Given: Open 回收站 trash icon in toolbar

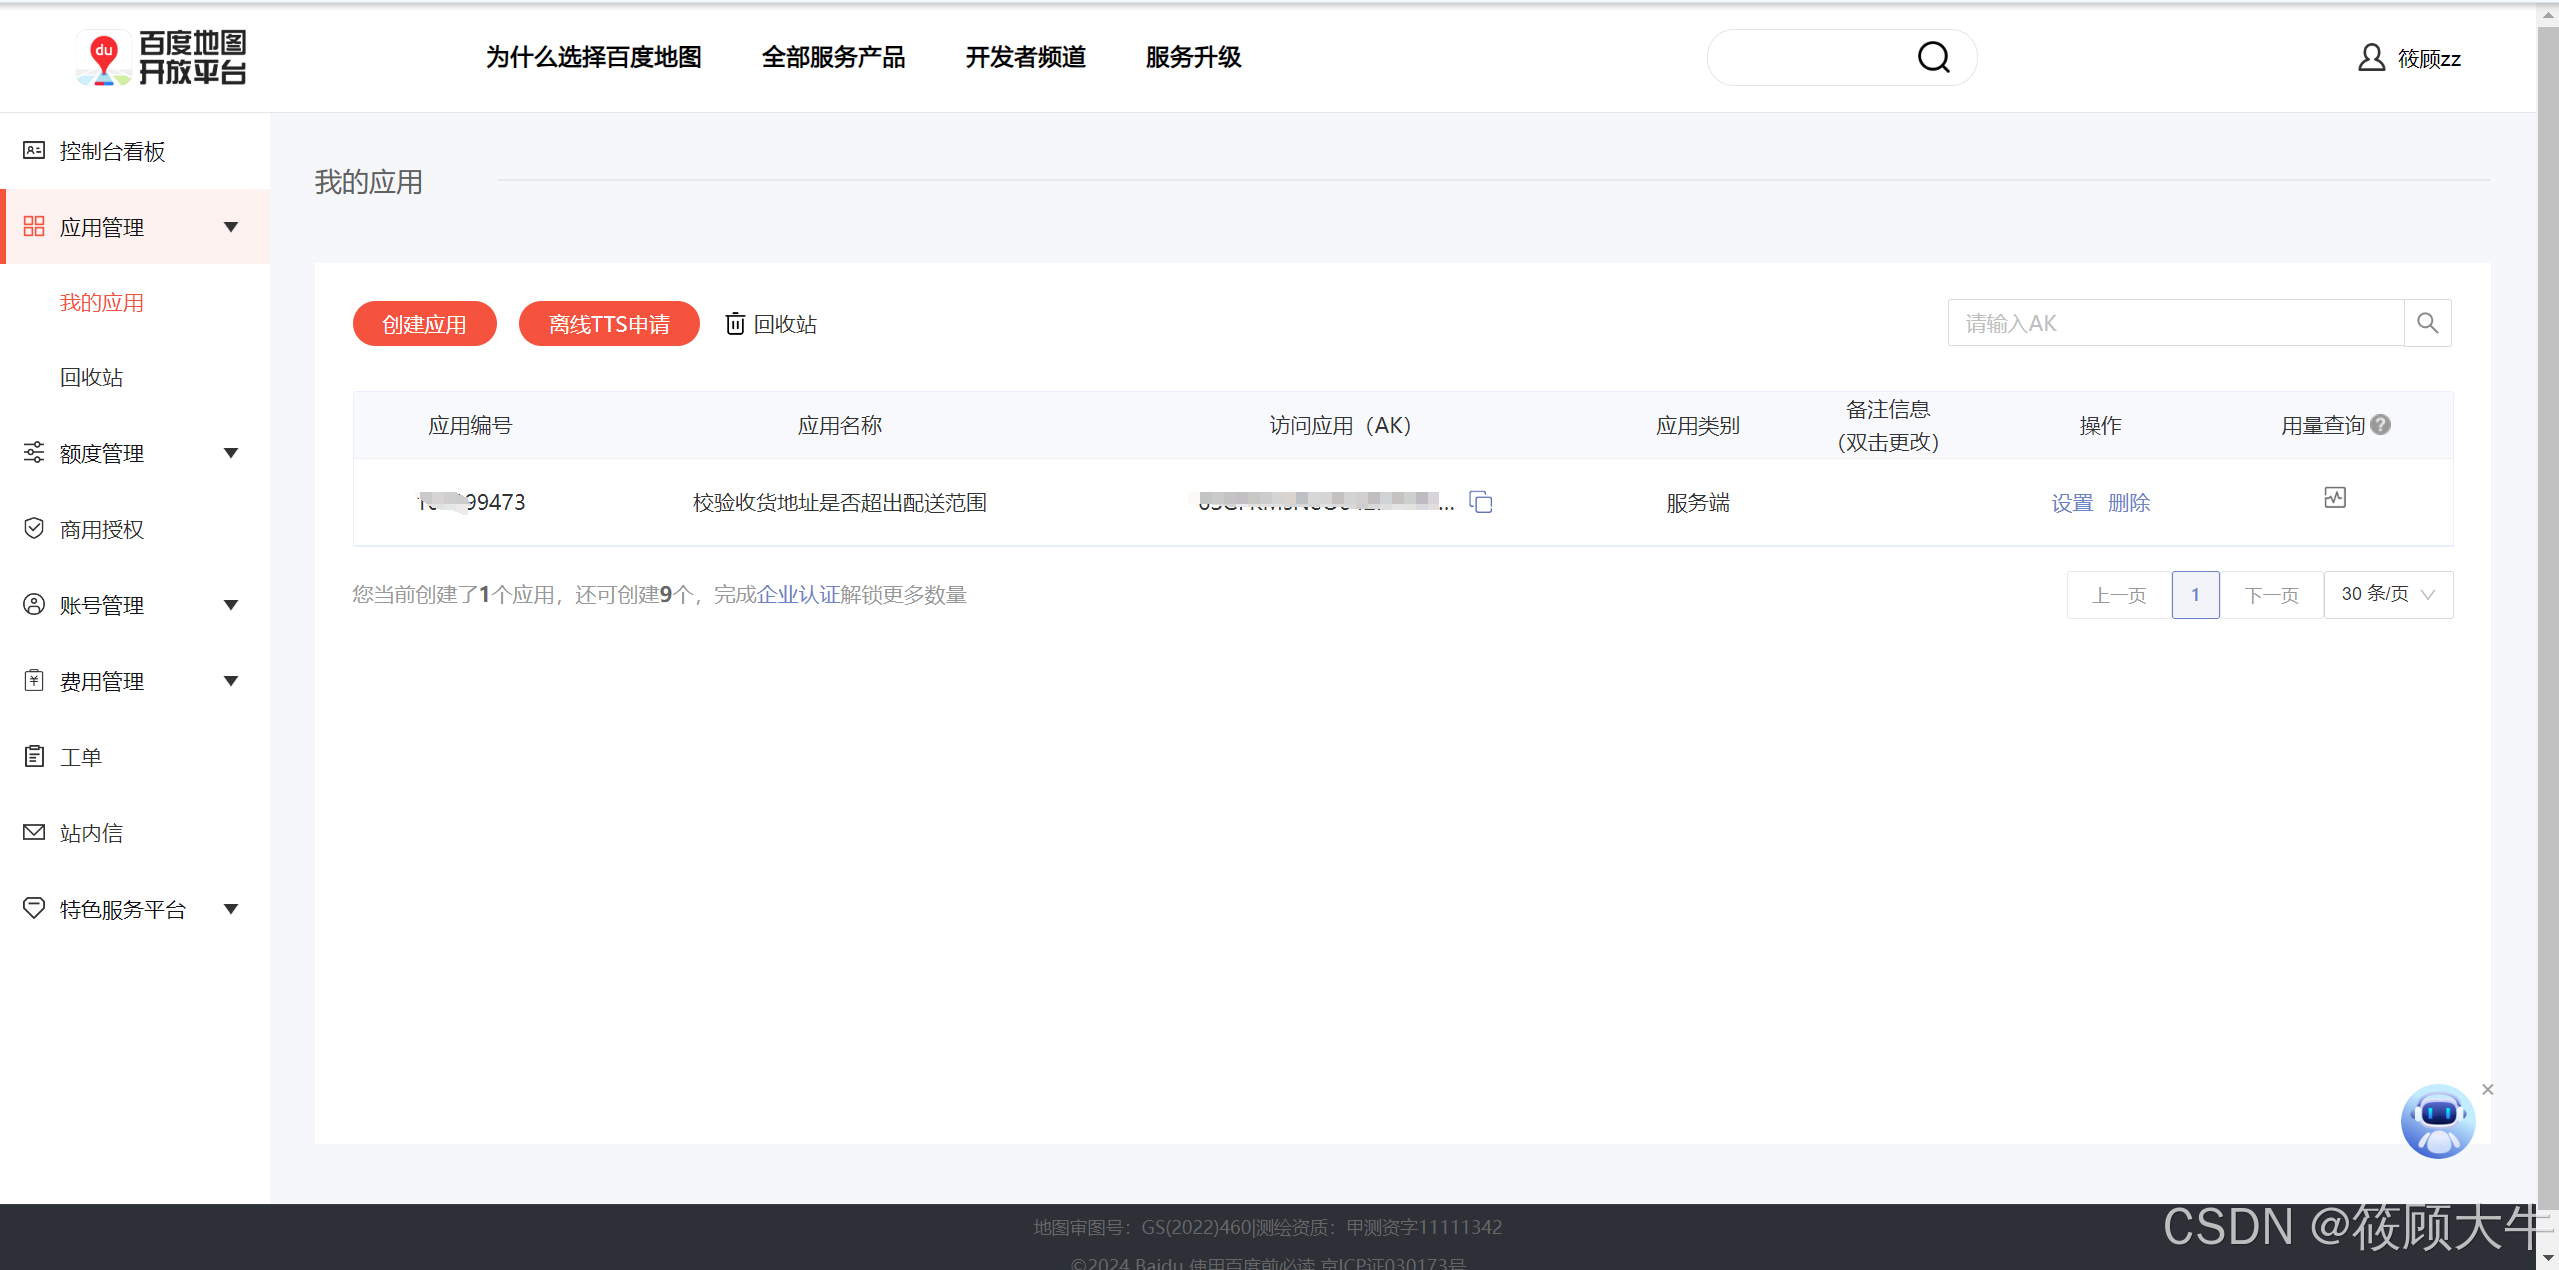Looking at the screenshot, I should (735, 324).
